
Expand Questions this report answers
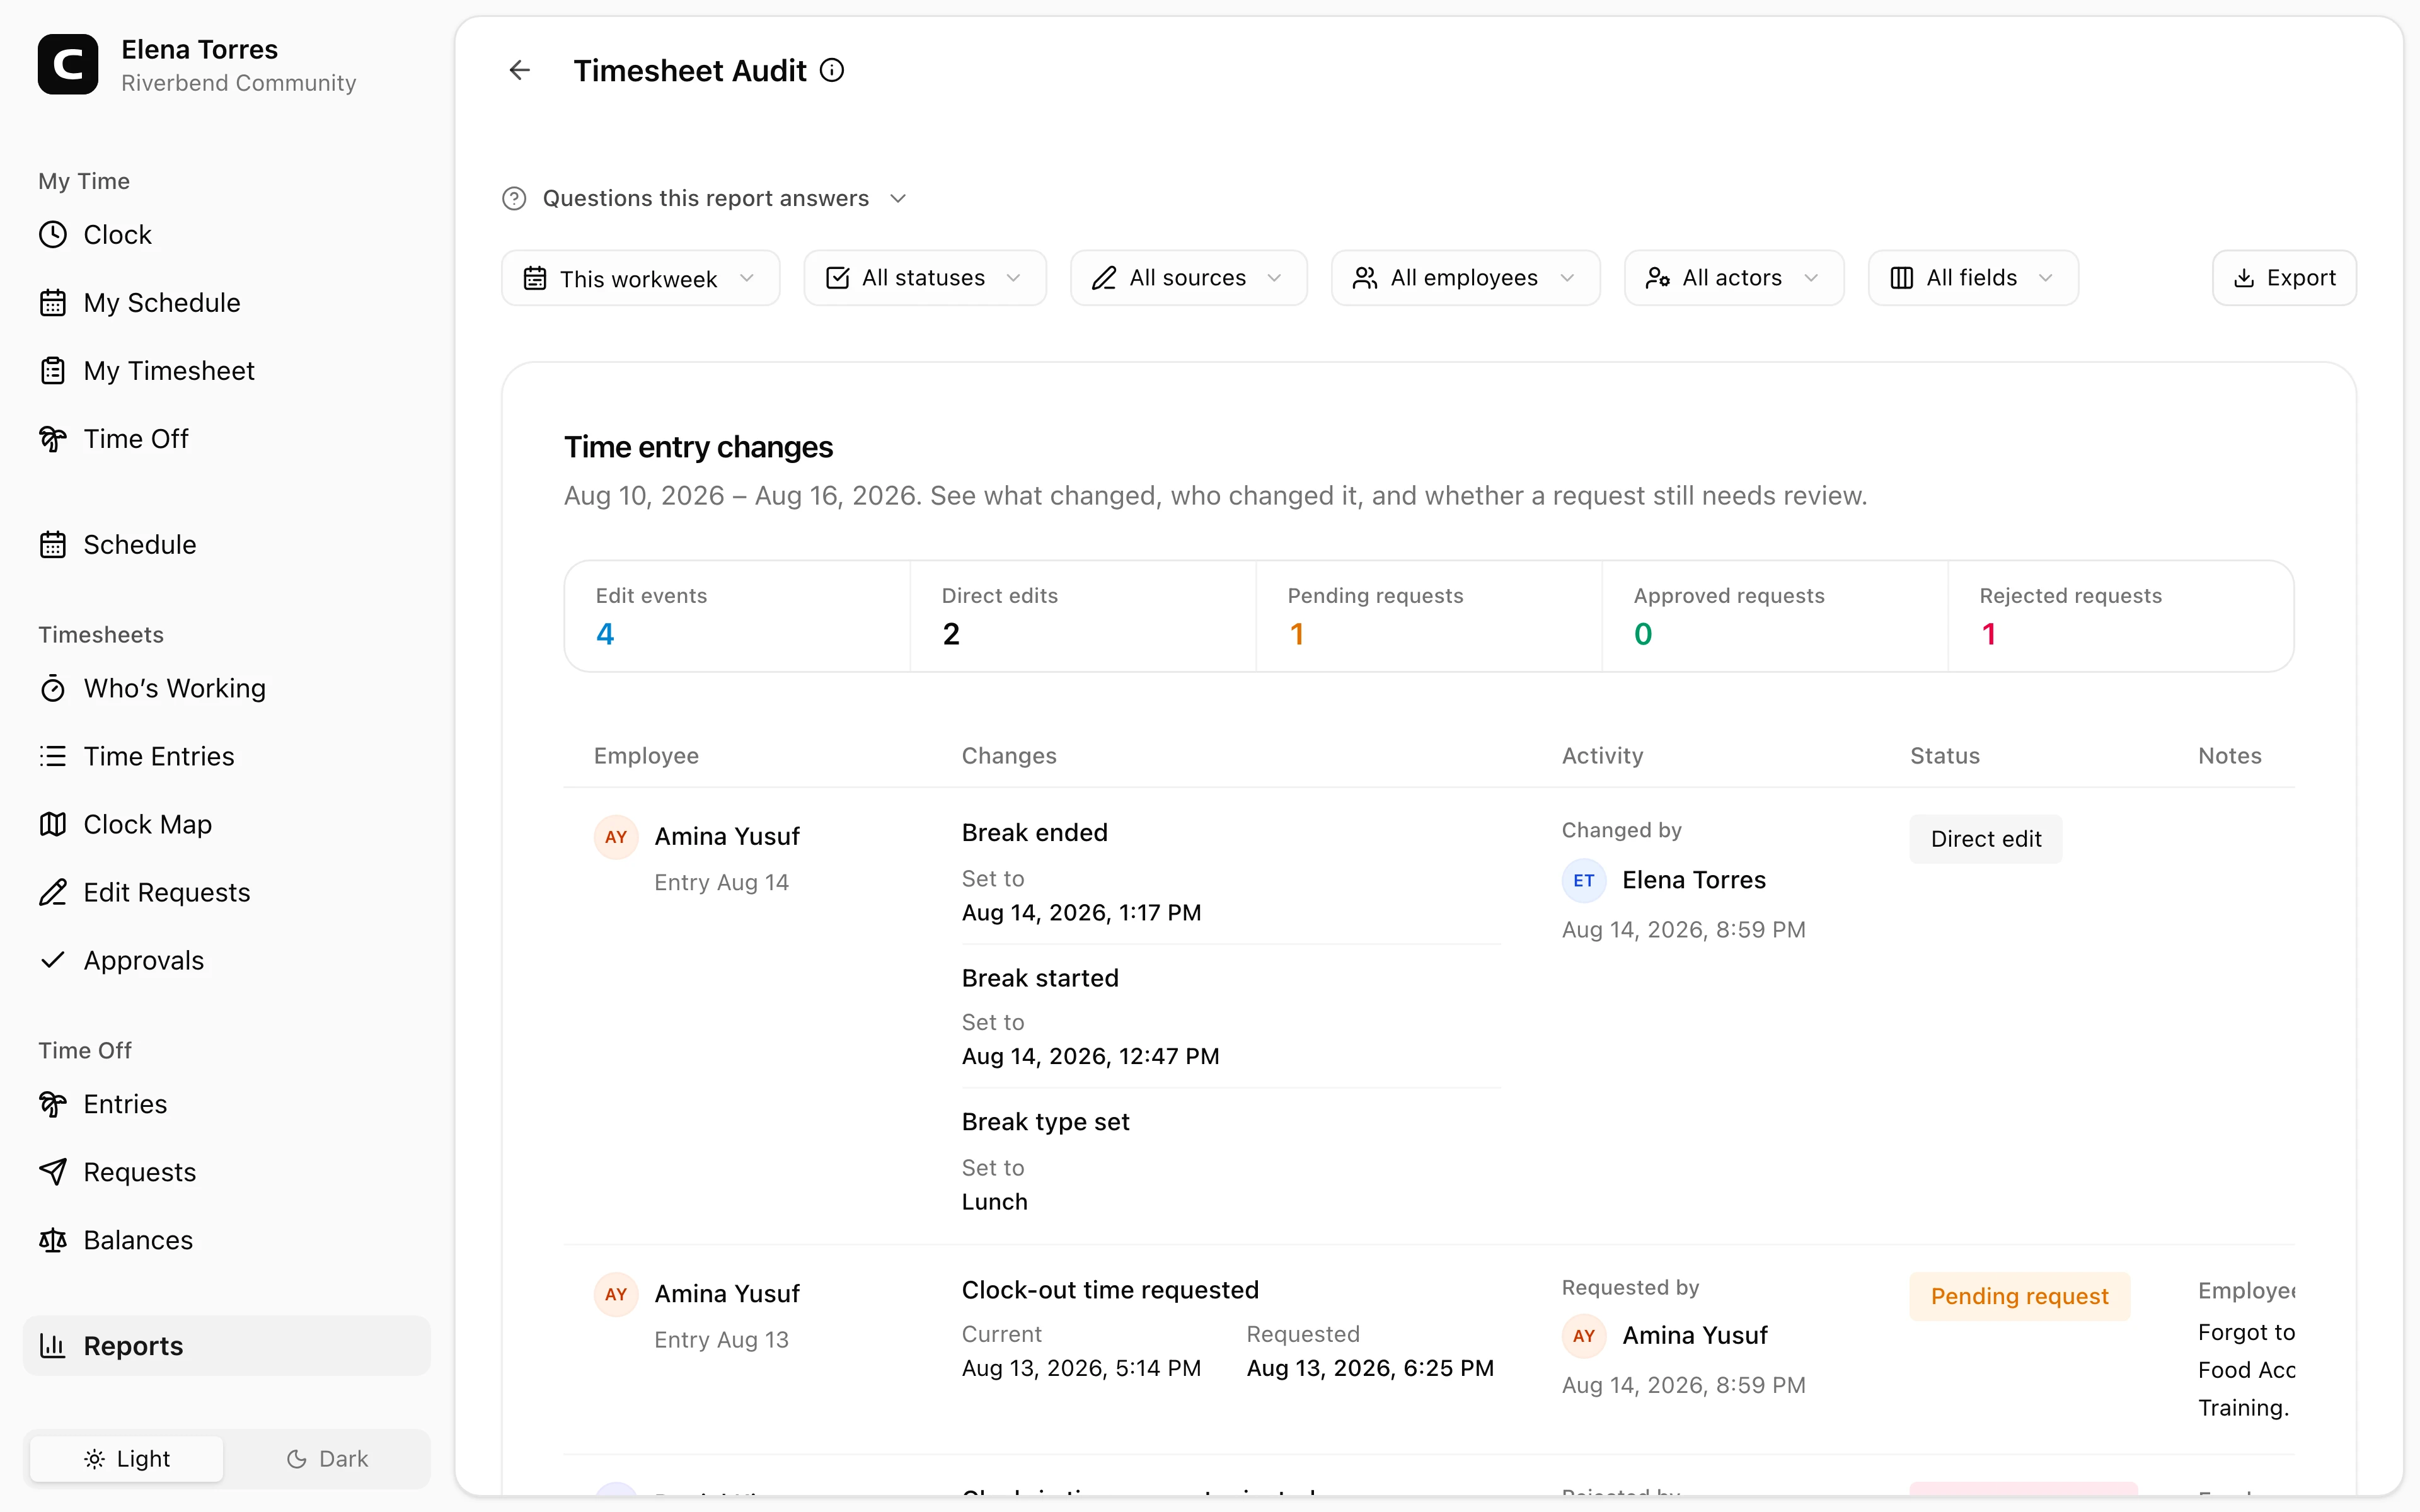click(x=705, y=198)
